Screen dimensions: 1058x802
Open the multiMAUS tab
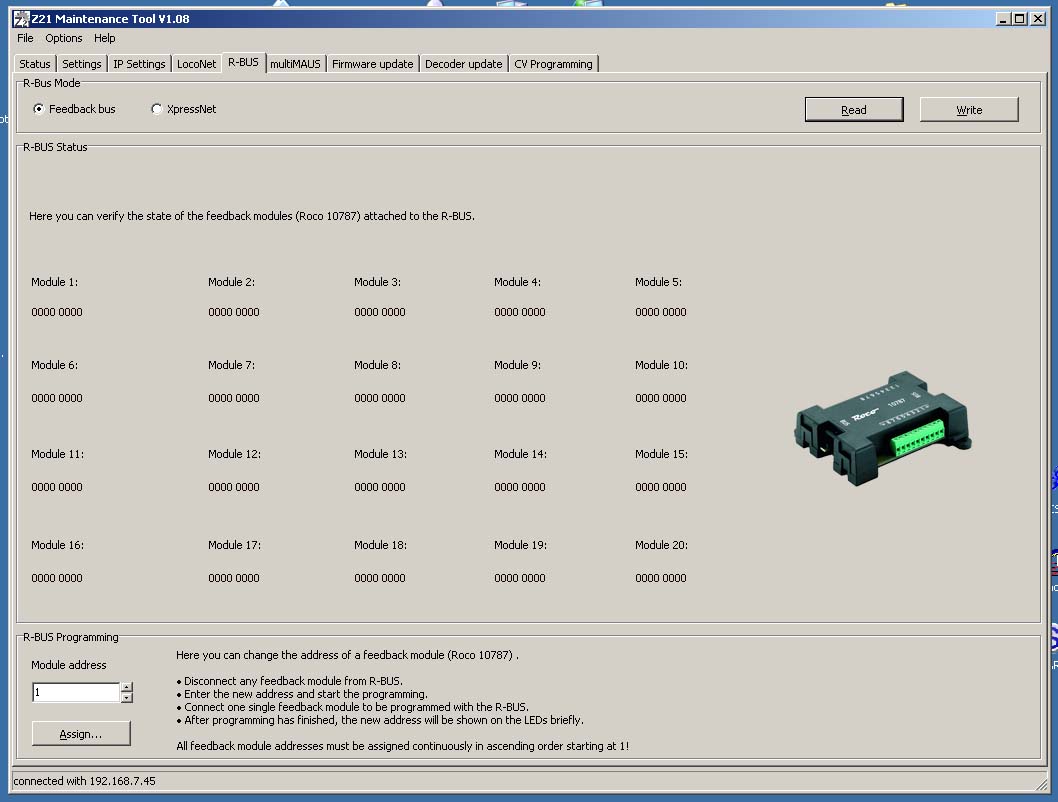296,64
